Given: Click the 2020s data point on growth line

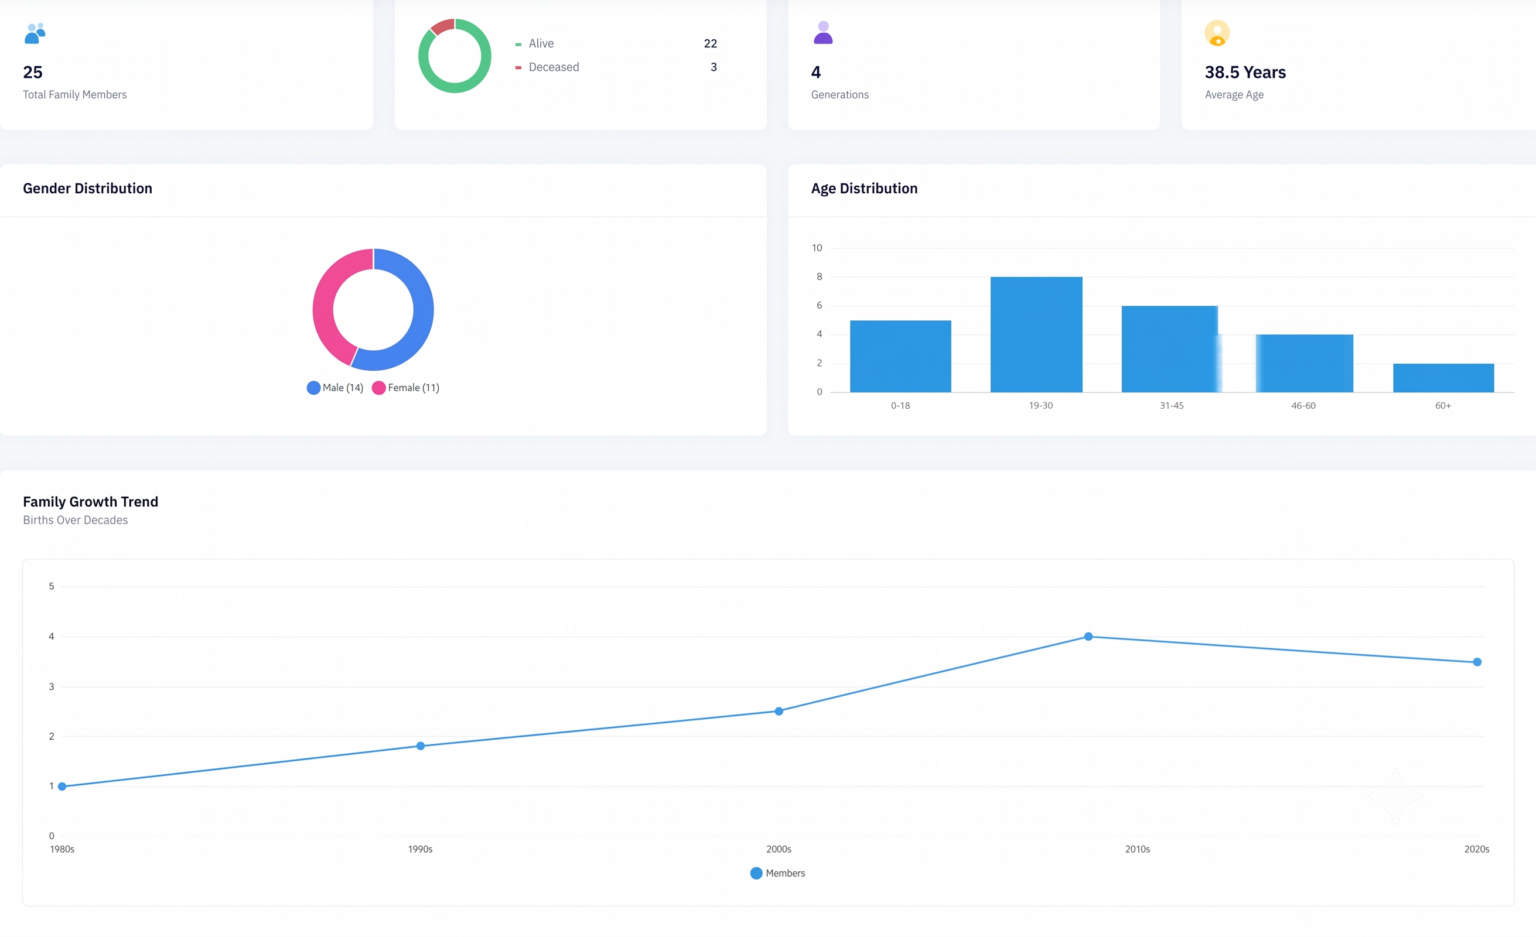Looking at the screenshot, I should tap(1477, 662).
